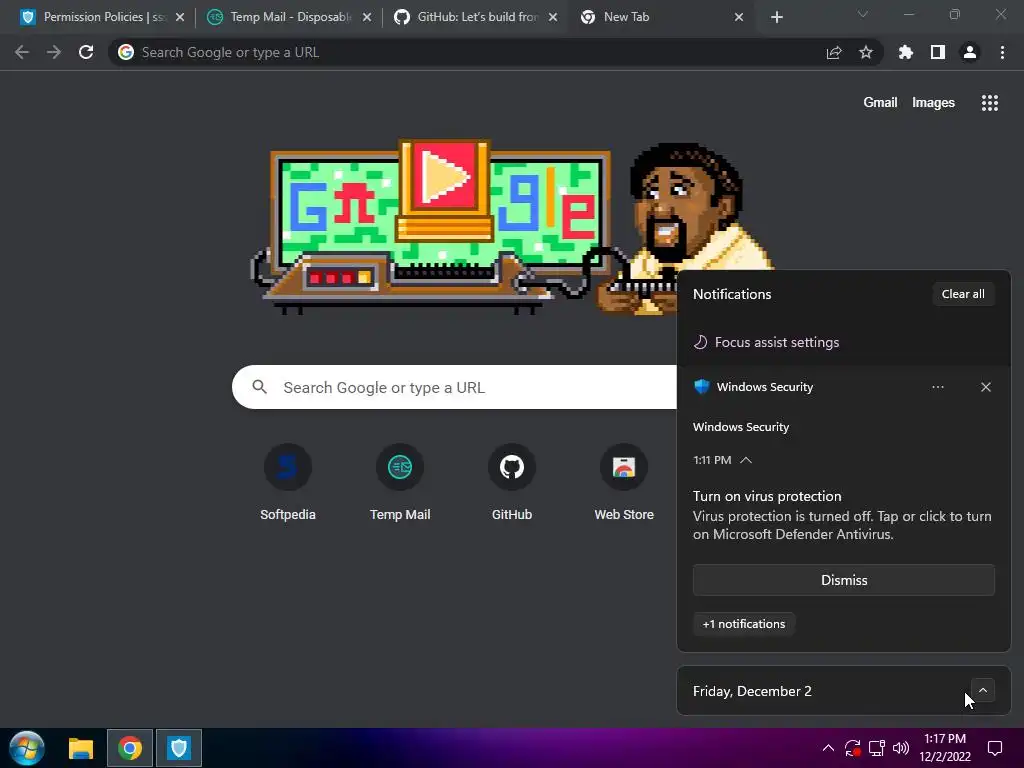Open the Chrome profile avatar
This screenshot has width=1024, height=768.
tap(970, 52)
